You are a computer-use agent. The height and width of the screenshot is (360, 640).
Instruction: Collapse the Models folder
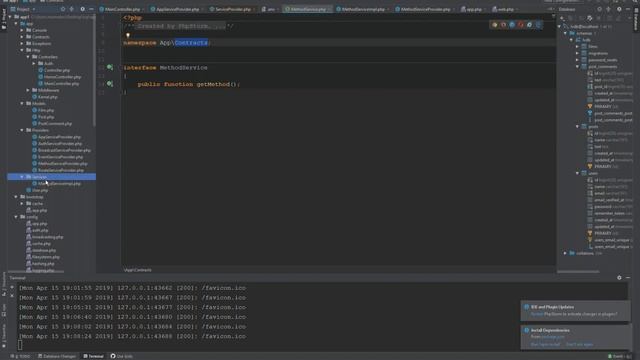[22, 103]
